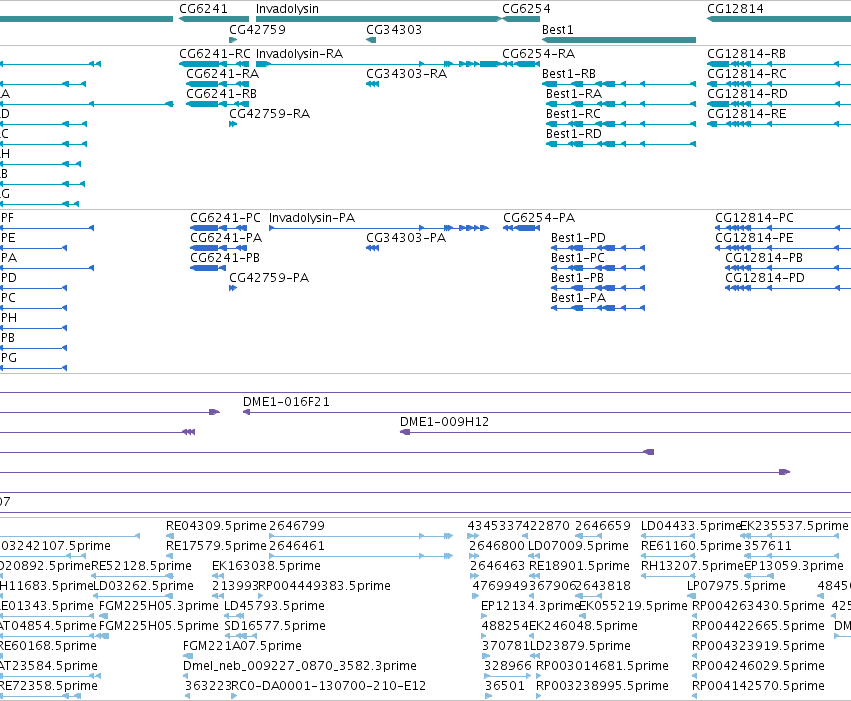Click the CG12814-PC protein label
This screenshot has width=851, height=701.
pyautogui.click(x=754, y=218)
